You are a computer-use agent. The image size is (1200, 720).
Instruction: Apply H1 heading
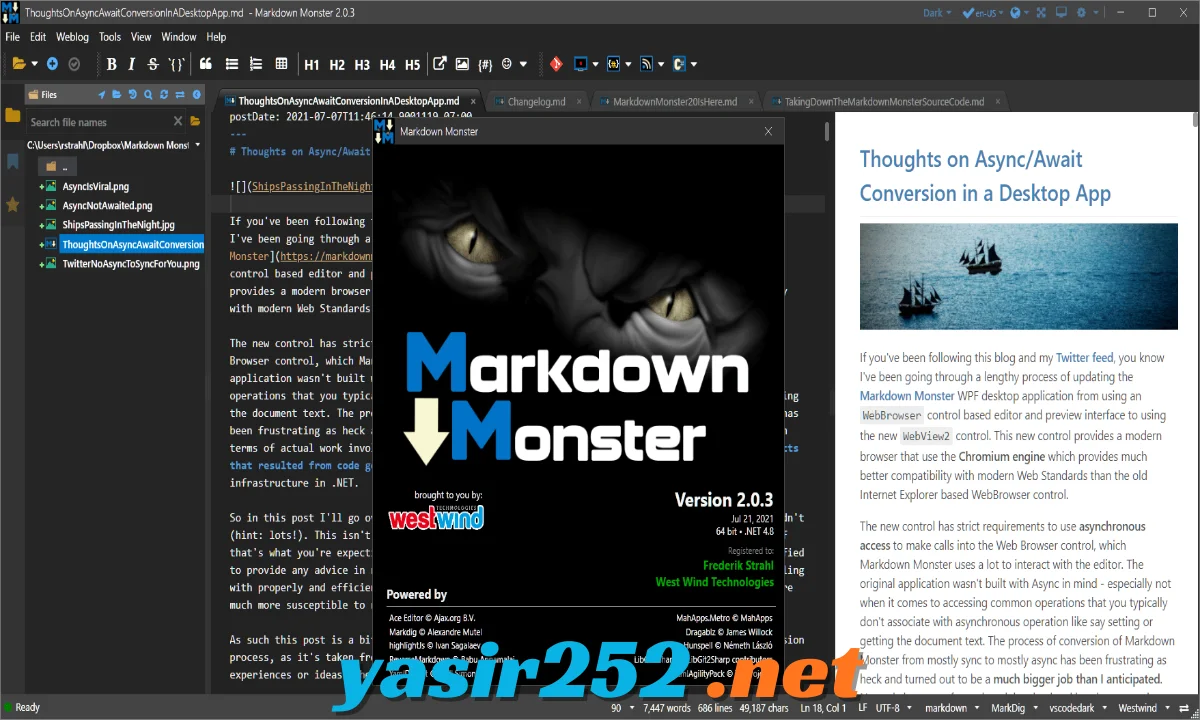click(x=312, y=65)
